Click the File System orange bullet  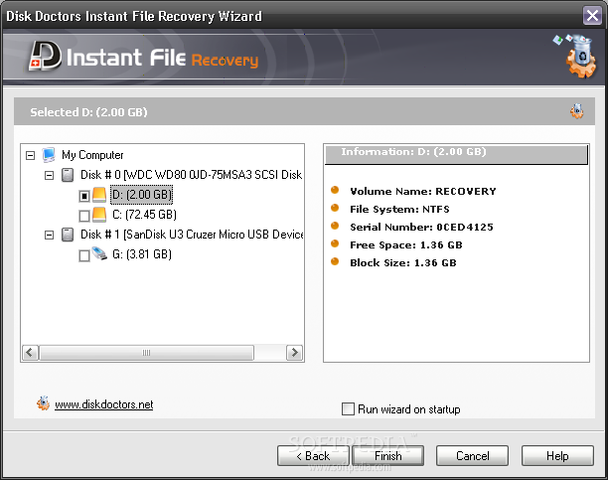pos(335,208)
